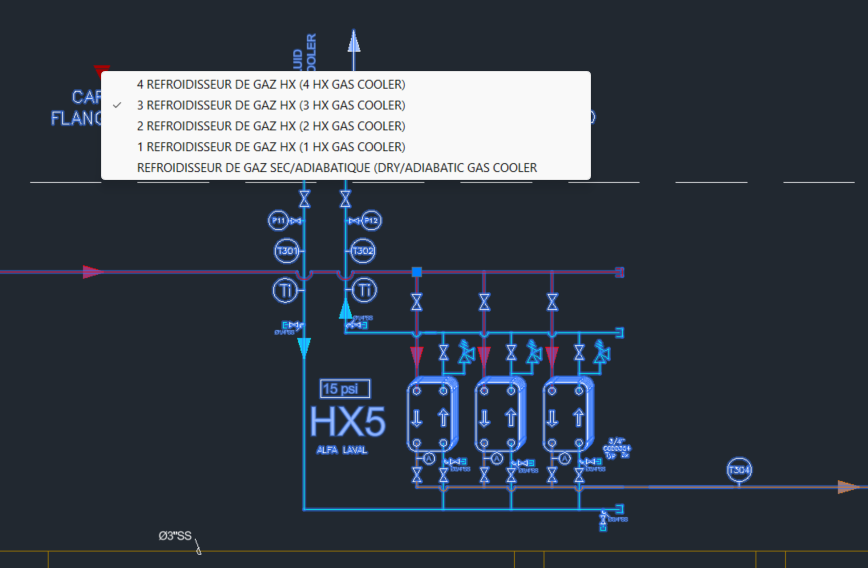Click the red flow arrow on the left main line

(93, 272)
